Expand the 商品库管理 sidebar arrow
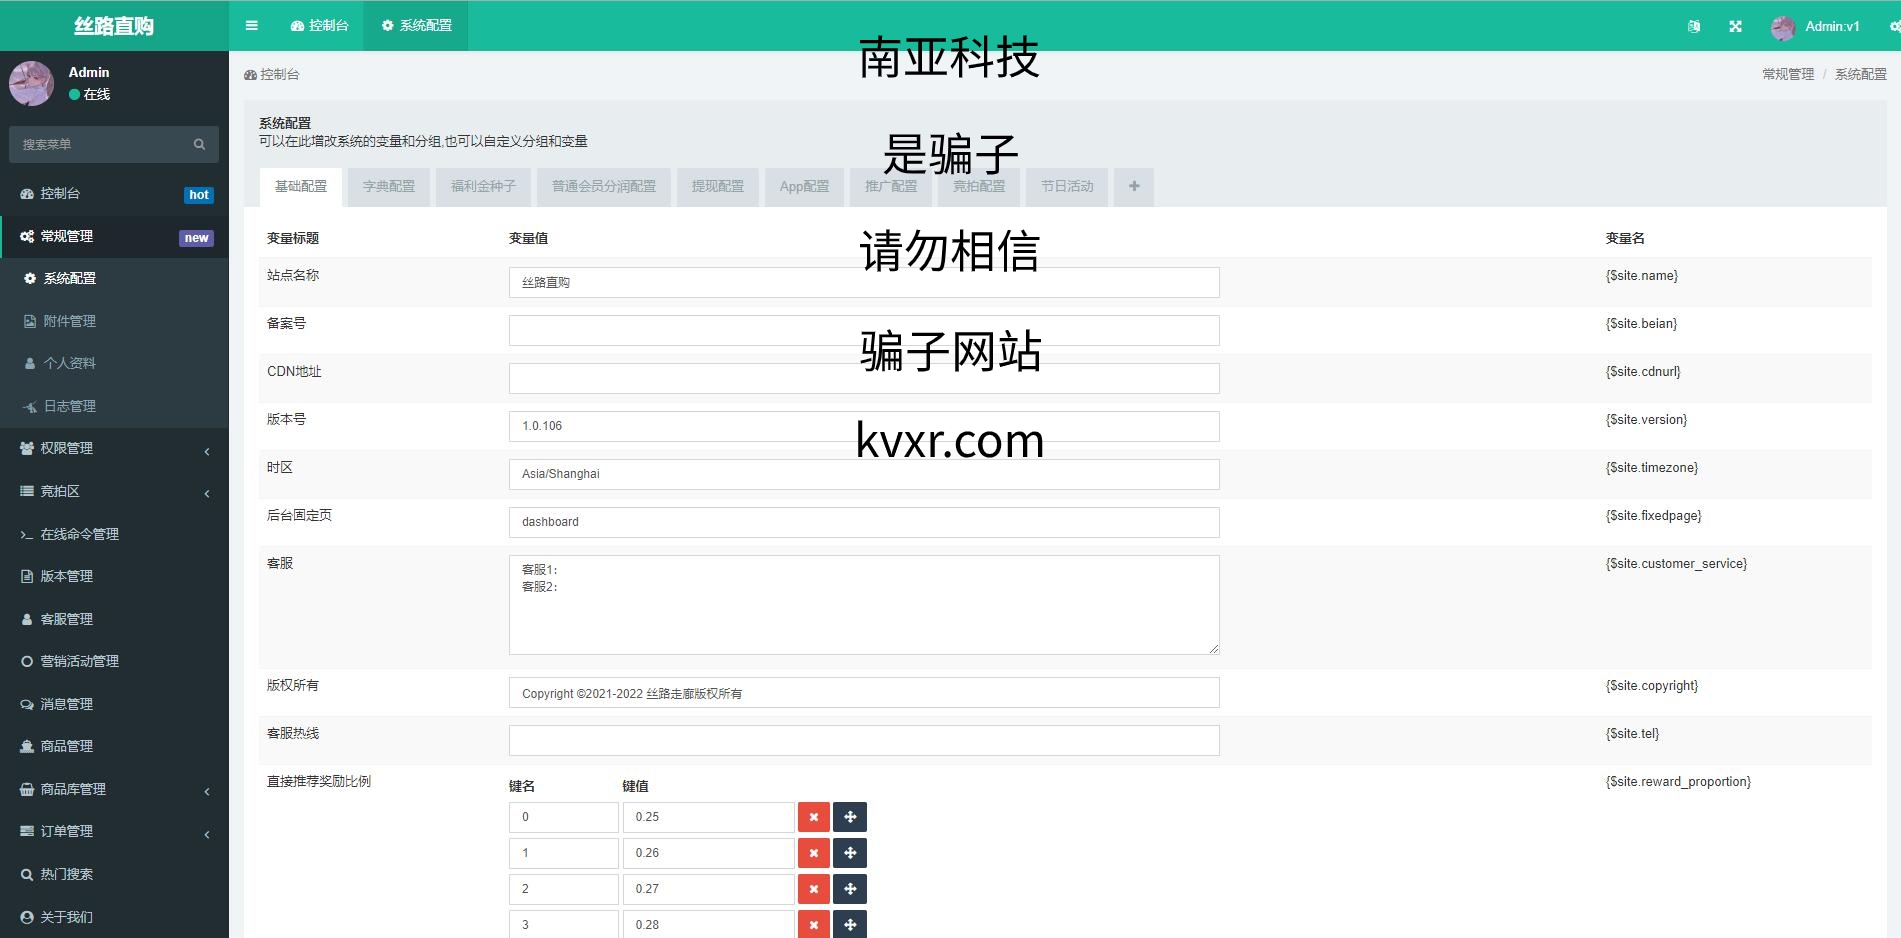This screenshot has width=1901, height=938. tap(207, 790)
